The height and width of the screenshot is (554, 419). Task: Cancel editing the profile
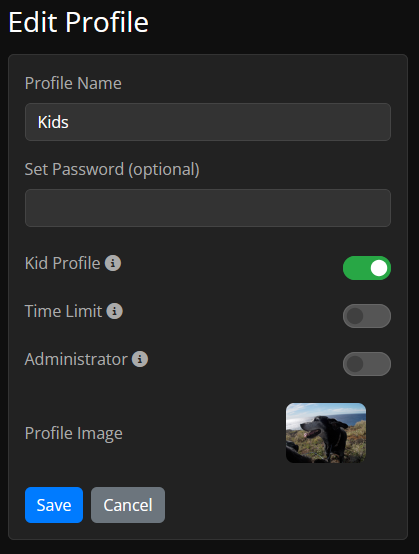click(x=128, y=505)
